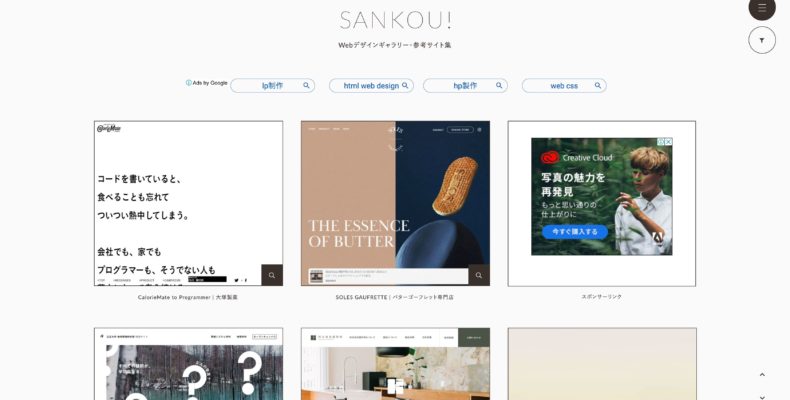Jump to top with the up chevron
The width and height of the screenshot is (790, 400).
click(x=762, y=375)
